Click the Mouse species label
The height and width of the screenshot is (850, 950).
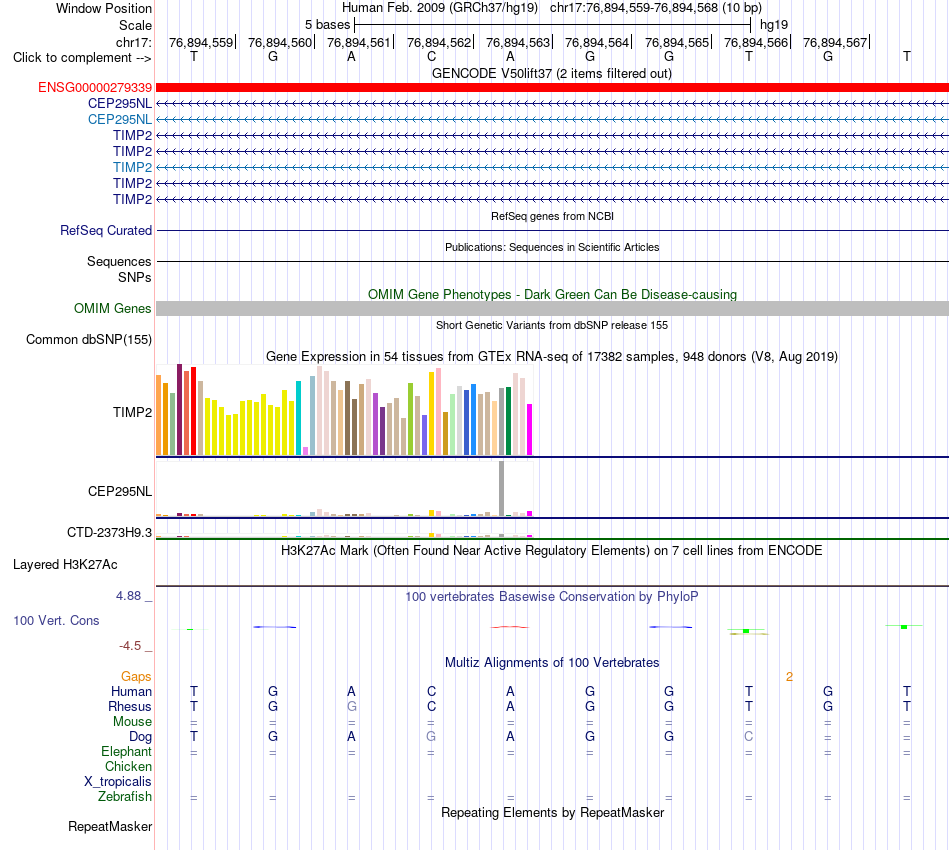[x=132, y=722]
